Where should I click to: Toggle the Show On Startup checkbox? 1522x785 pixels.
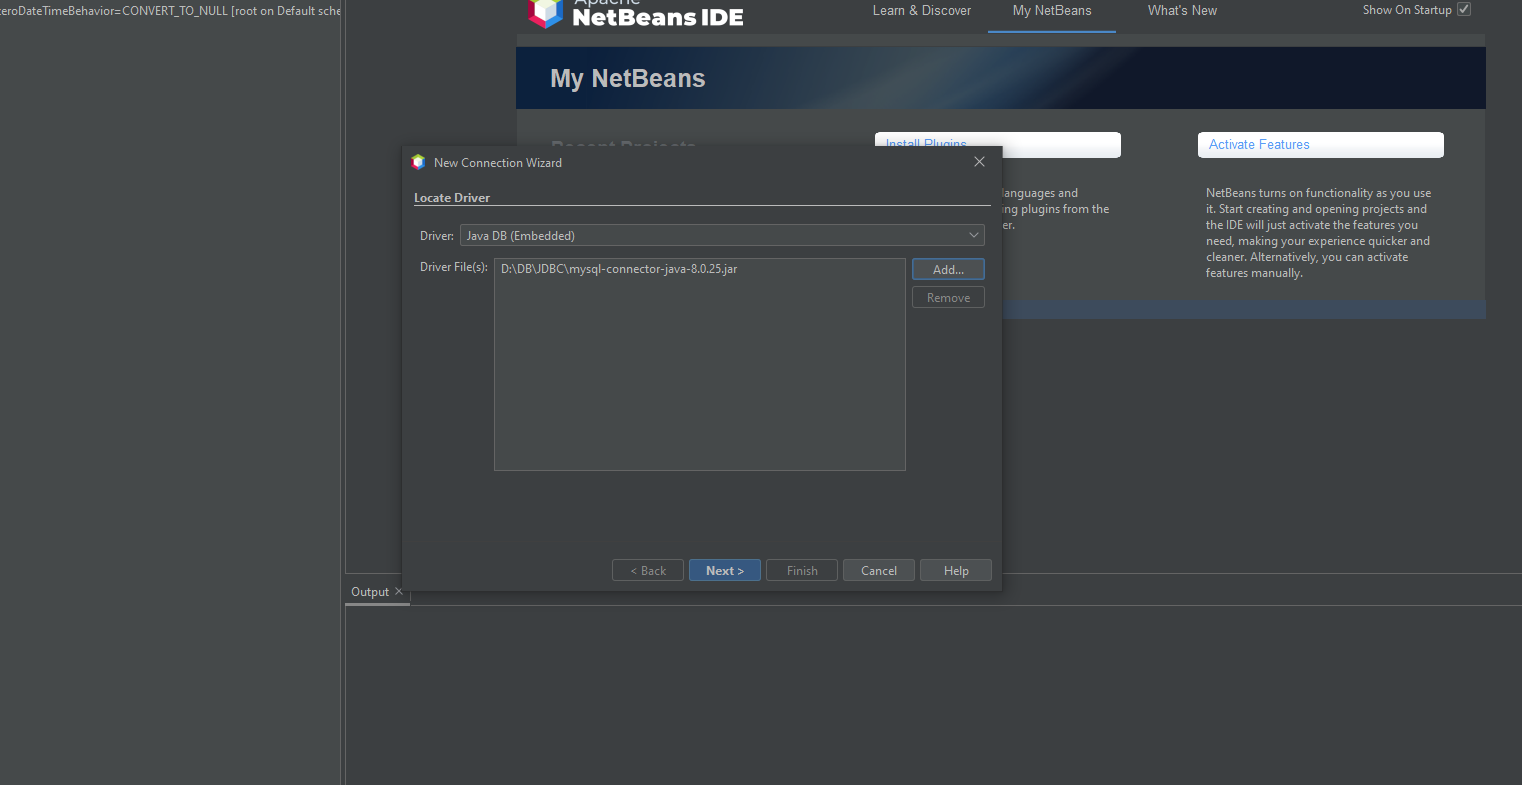point(1464,9)
